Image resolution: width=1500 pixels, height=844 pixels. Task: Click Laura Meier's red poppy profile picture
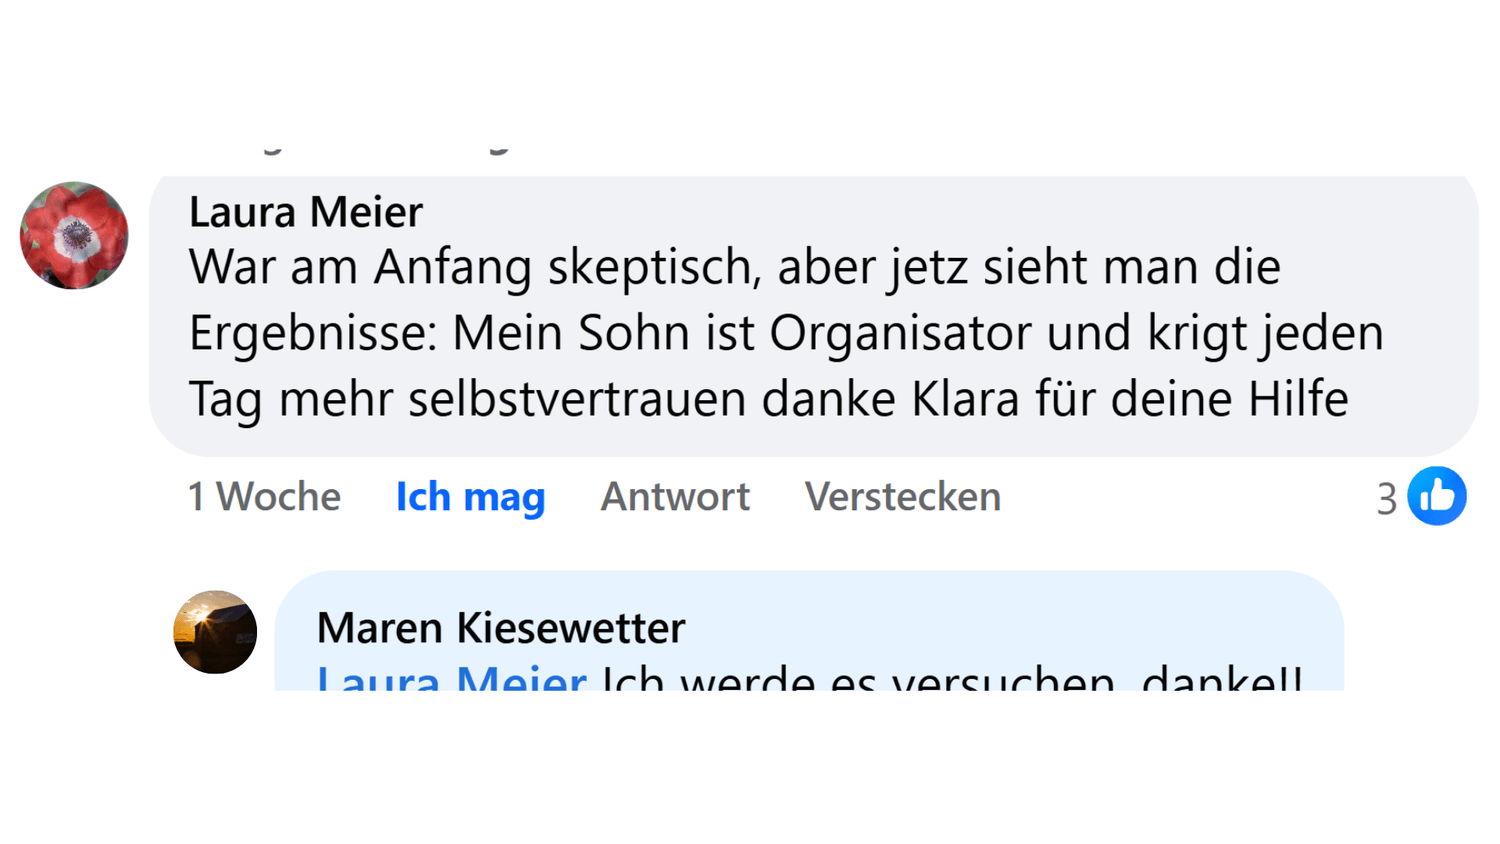[x=74, y=236]
